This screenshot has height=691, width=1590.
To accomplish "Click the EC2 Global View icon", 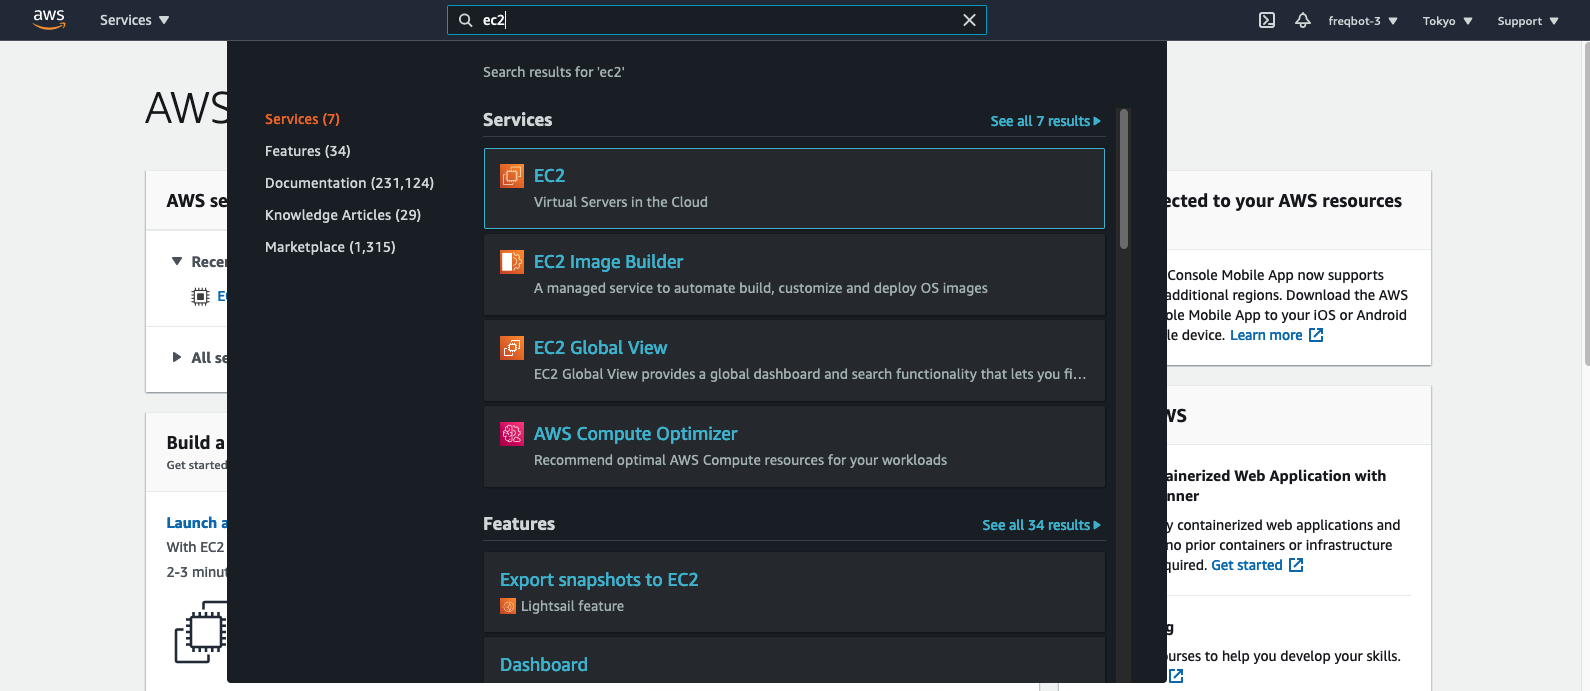I will pyautogui.click(x=512, y=348).
